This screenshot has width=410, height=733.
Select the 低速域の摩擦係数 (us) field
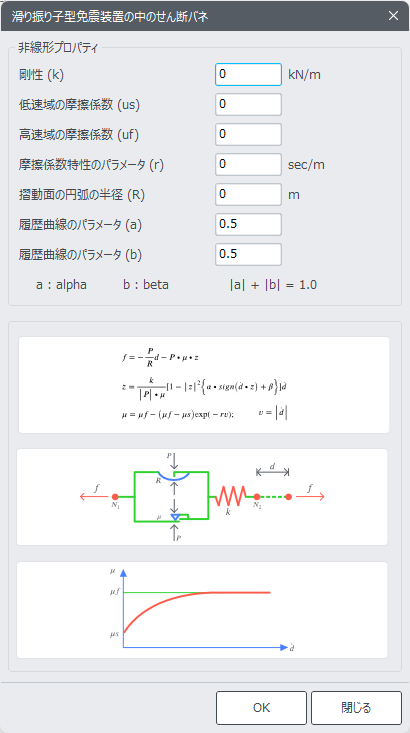pos(248,104)
